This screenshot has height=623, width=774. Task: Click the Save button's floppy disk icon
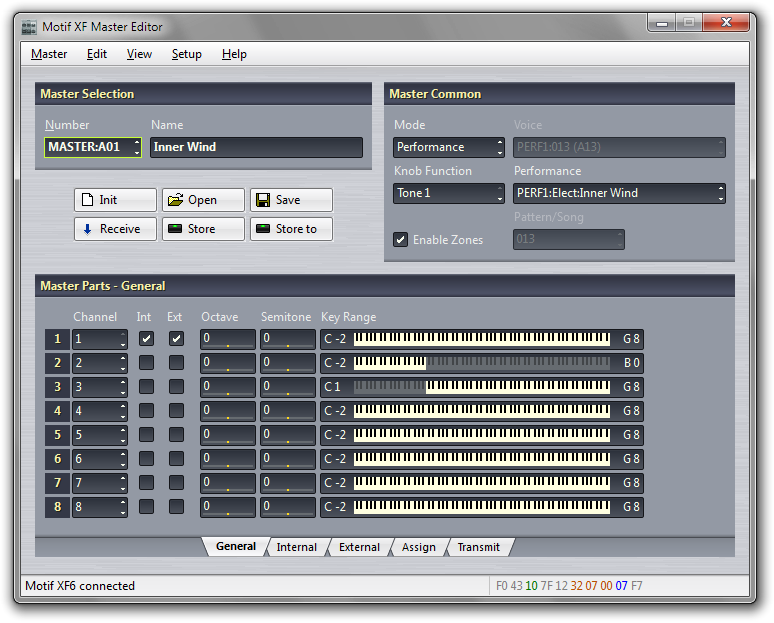262,200
